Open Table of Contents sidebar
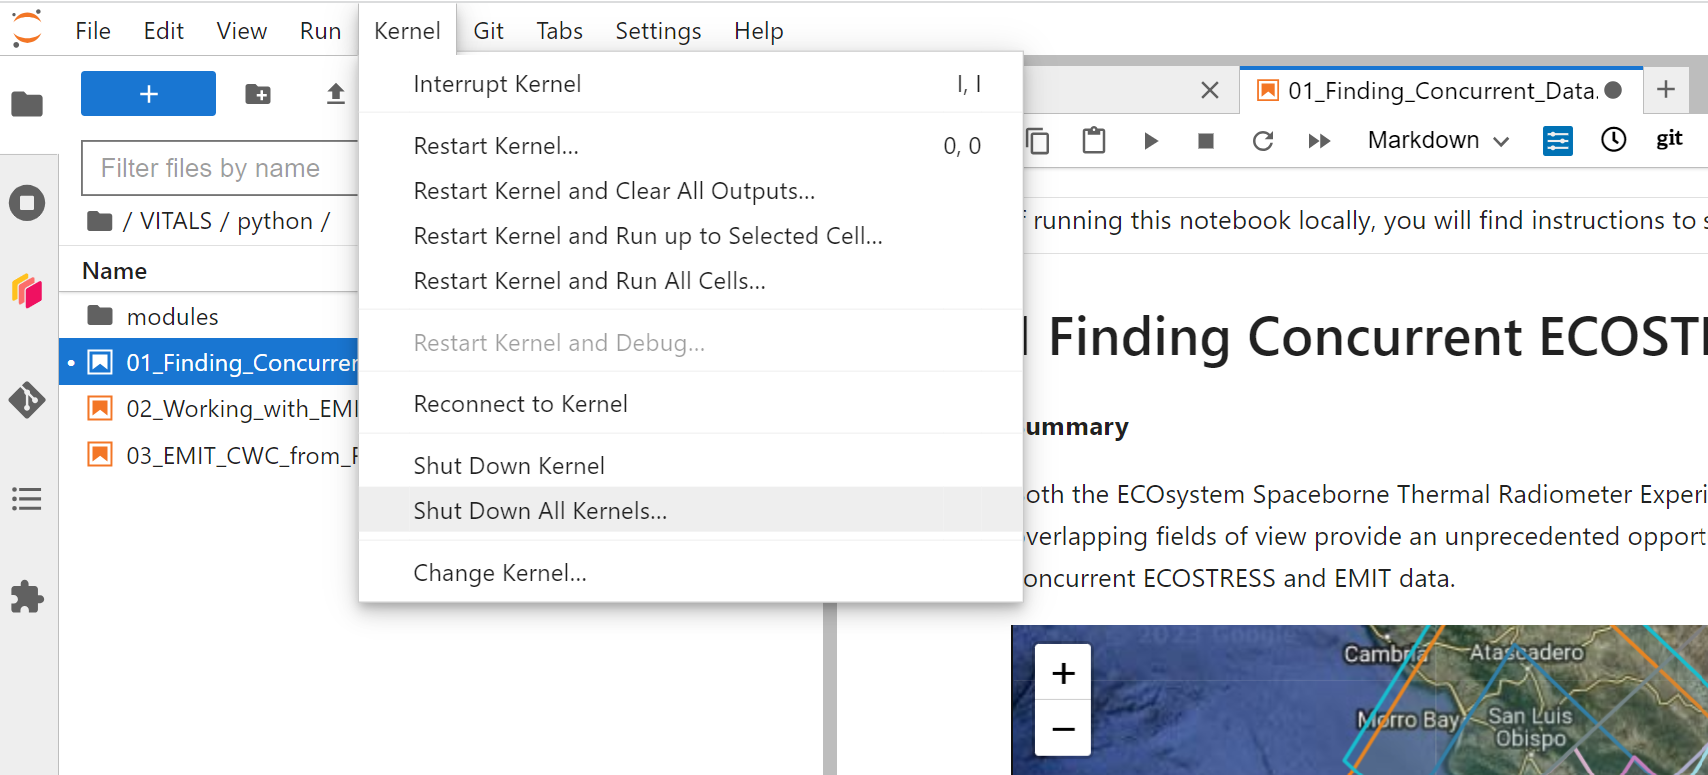 (x=27, y=499)
